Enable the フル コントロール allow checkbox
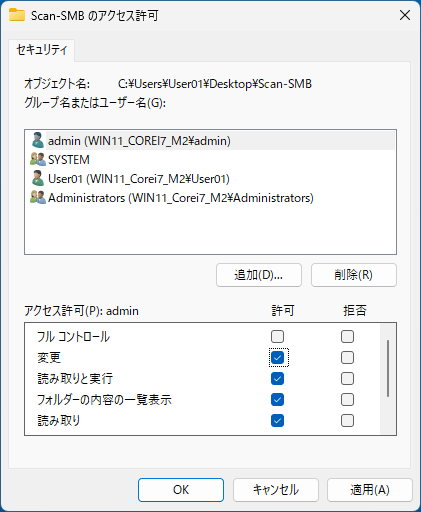Viewport: 421px width, 512px height. pyautogui.click(x=277, y=336)
